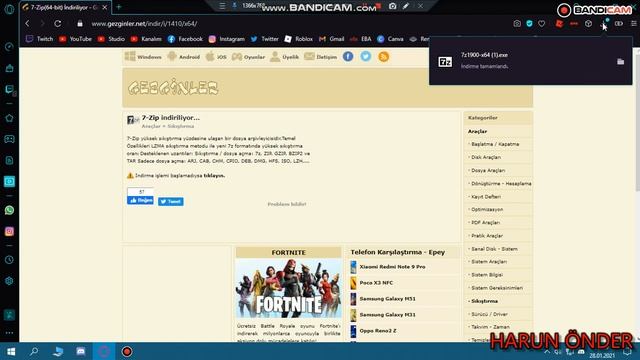Take a snapshot with camera toolbar icon
The height and width of the screenshot is (360, 640).
point(517,24)
